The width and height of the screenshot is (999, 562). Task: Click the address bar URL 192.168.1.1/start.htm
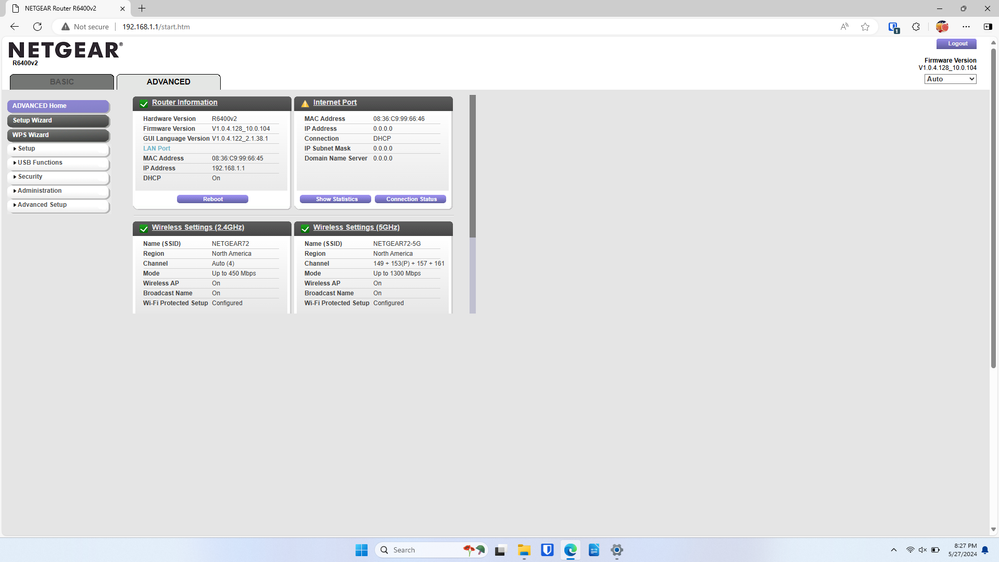(x=156, y=27)
